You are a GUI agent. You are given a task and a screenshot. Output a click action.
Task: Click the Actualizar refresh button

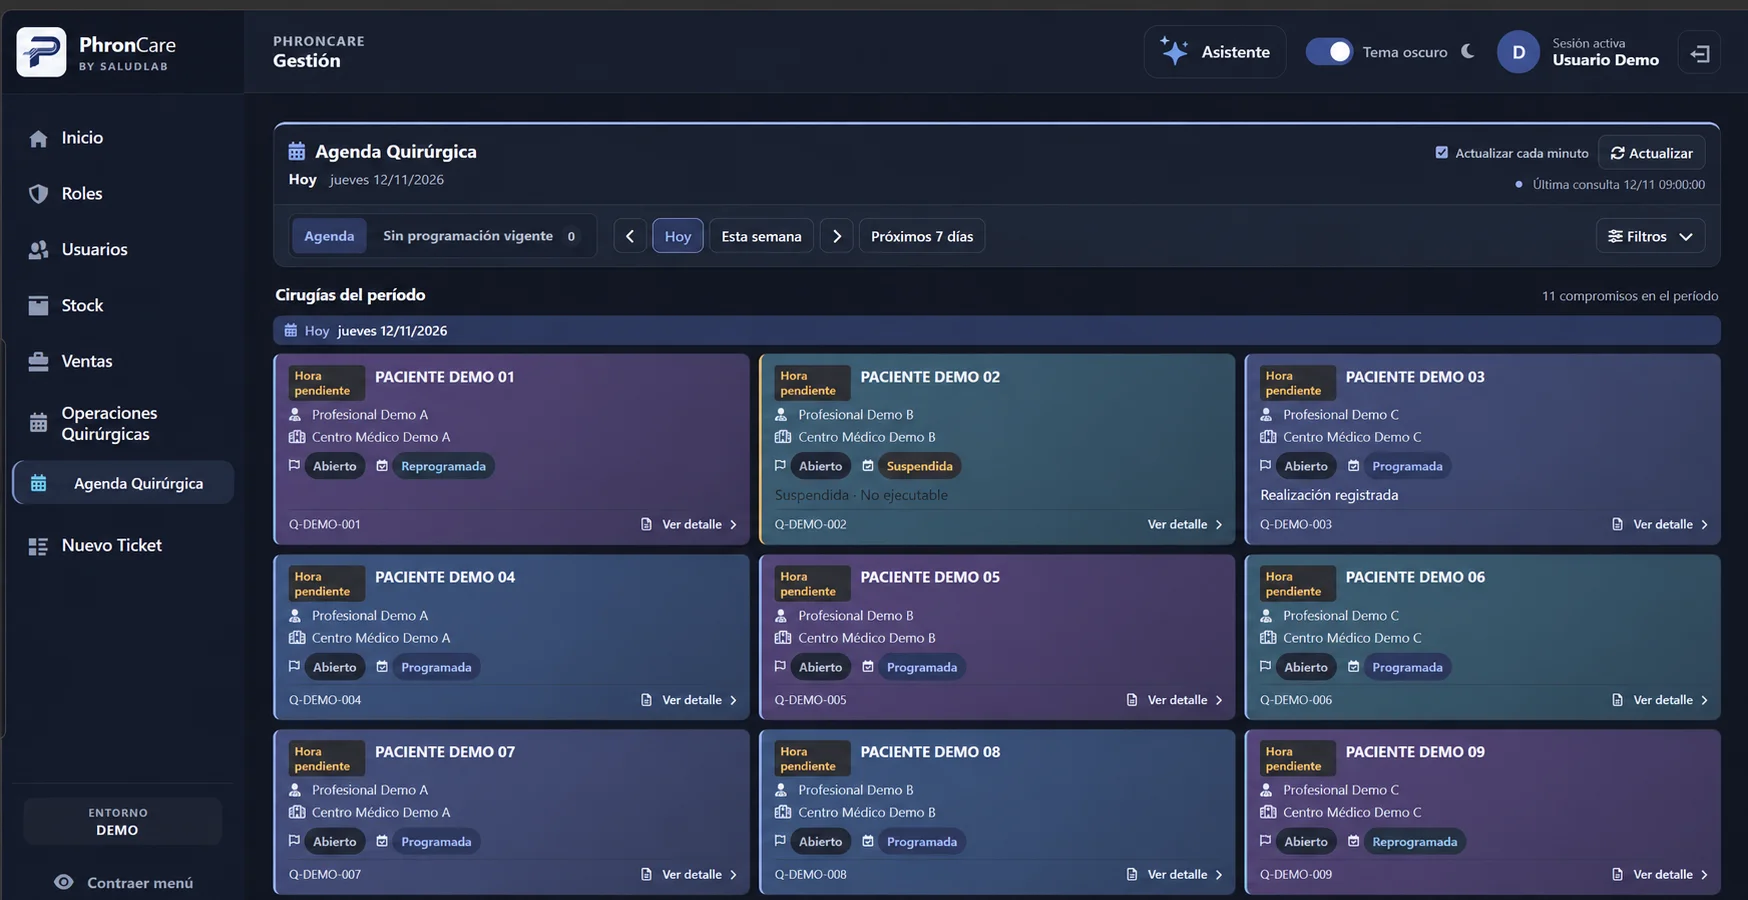point(1651,153)
